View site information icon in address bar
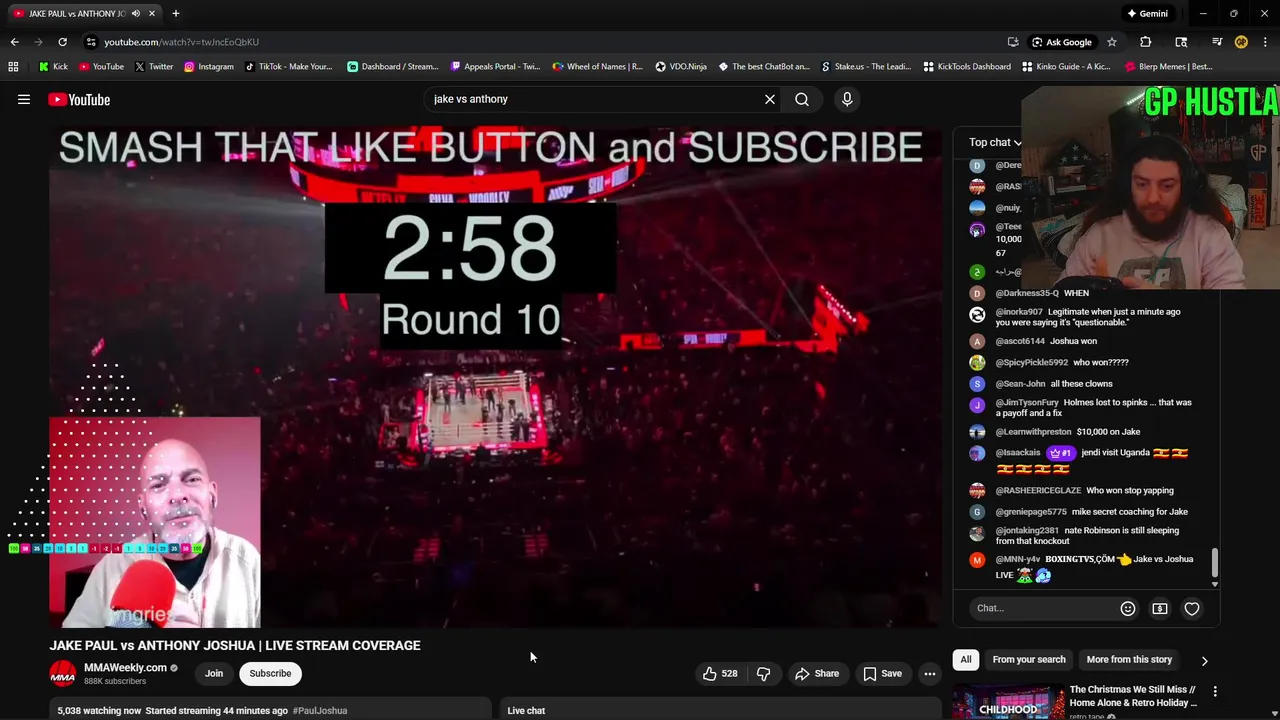The height and width of the screenshot is (720, 1280). coord(91,42)
